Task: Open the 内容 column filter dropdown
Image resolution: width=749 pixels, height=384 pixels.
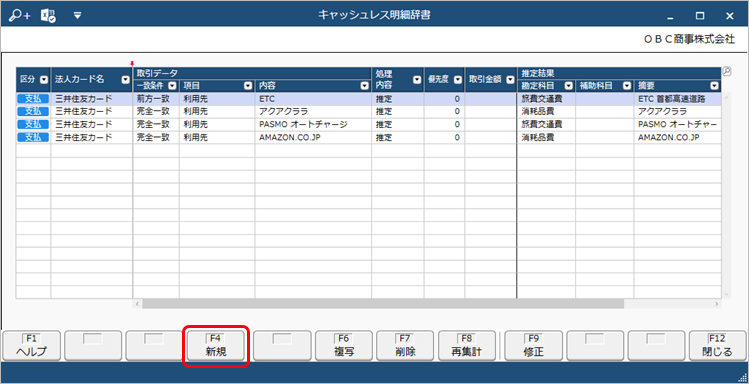Action: point(365,86)
